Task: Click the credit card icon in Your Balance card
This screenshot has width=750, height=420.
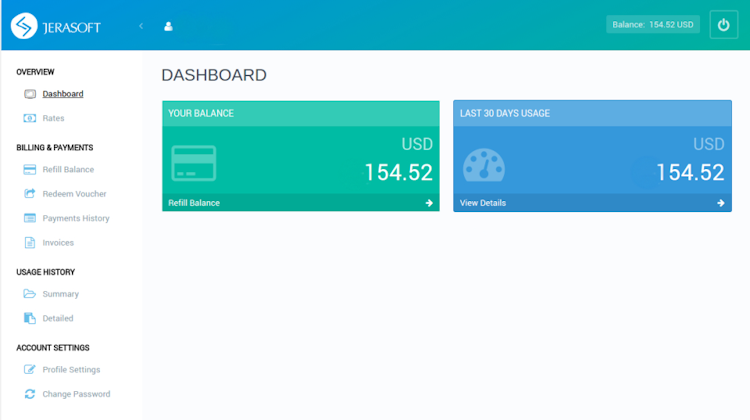Action: pyautogui.click(x=194, y=163)
